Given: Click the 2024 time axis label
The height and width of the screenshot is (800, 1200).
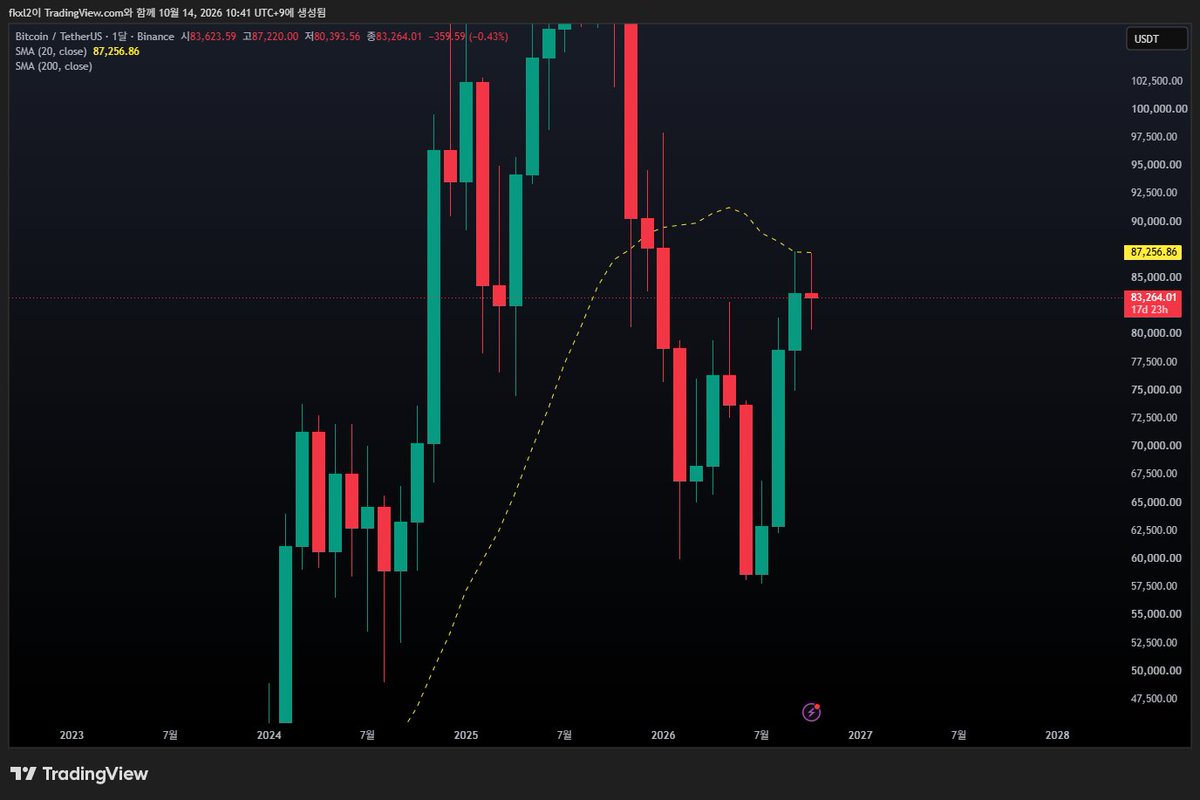Looking at the screenshot, I should coord(269,734).
